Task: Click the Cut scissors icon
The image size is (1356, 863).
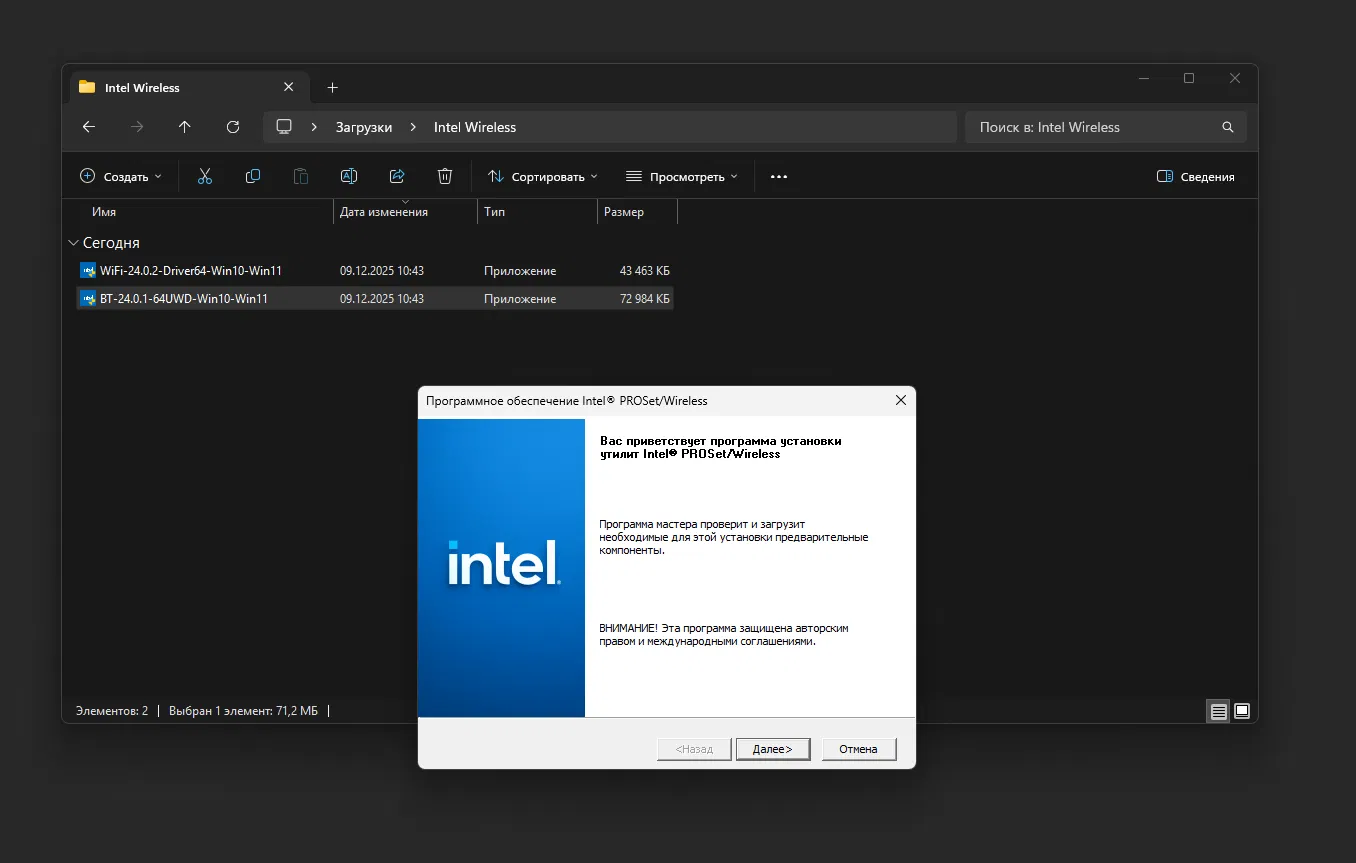Action: click(x=205, y=176)
